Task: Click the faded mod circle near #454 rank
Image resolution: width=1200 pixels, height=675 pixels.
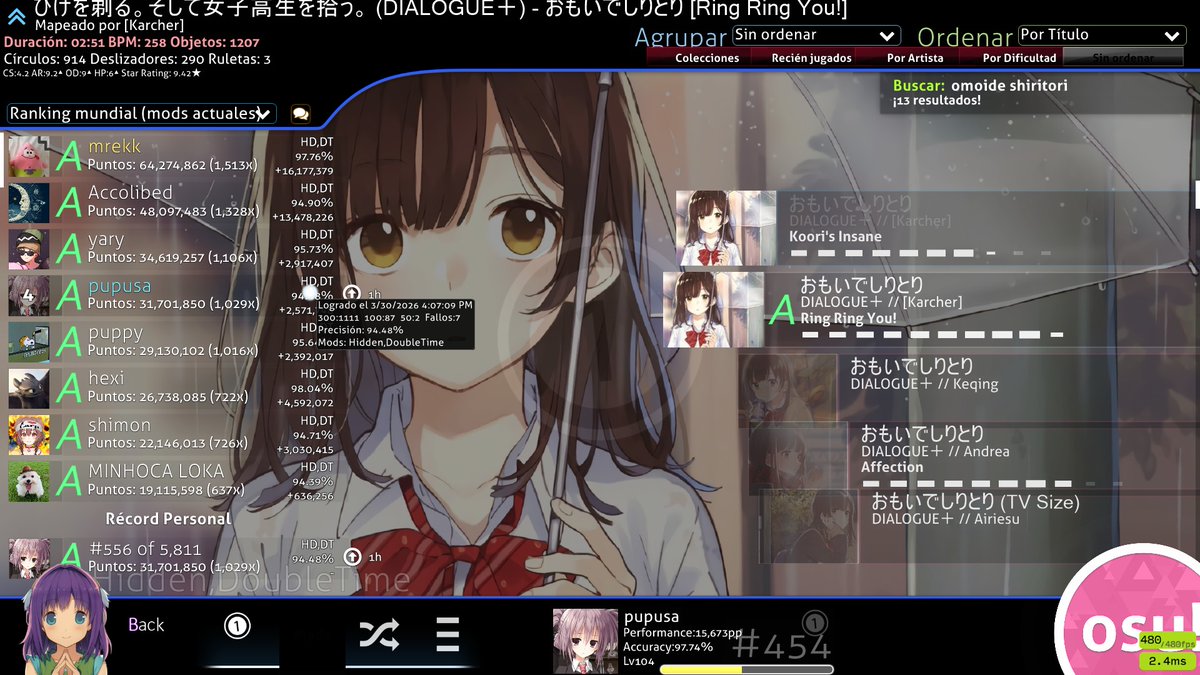Action: [x=815, y=623]
